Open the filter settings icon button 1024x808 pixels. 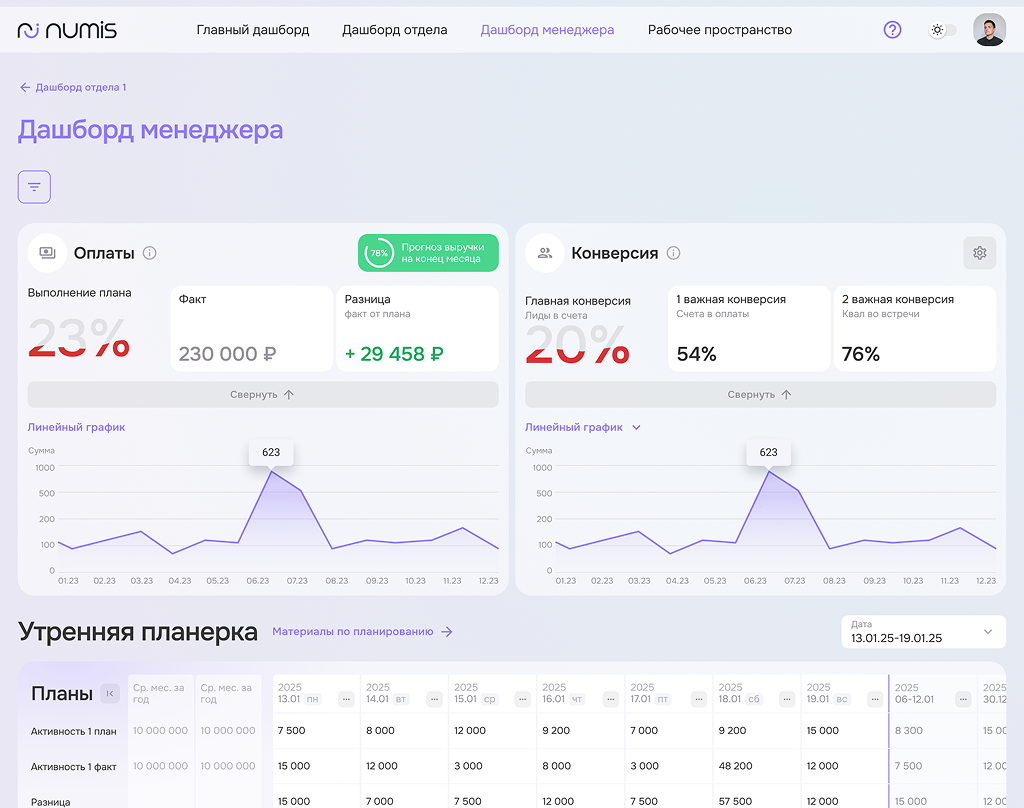(34, 187)
